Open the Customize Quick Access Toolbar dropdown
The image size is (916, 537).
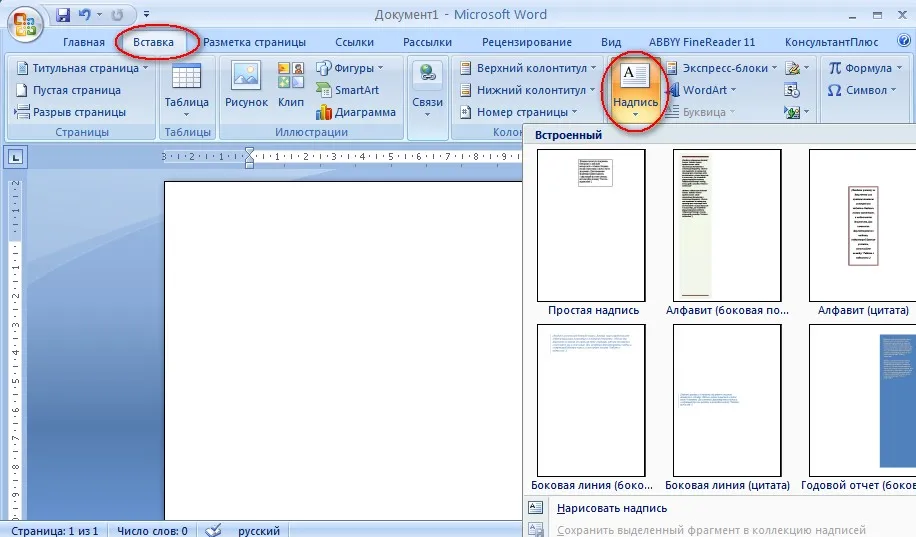point(146,14)
